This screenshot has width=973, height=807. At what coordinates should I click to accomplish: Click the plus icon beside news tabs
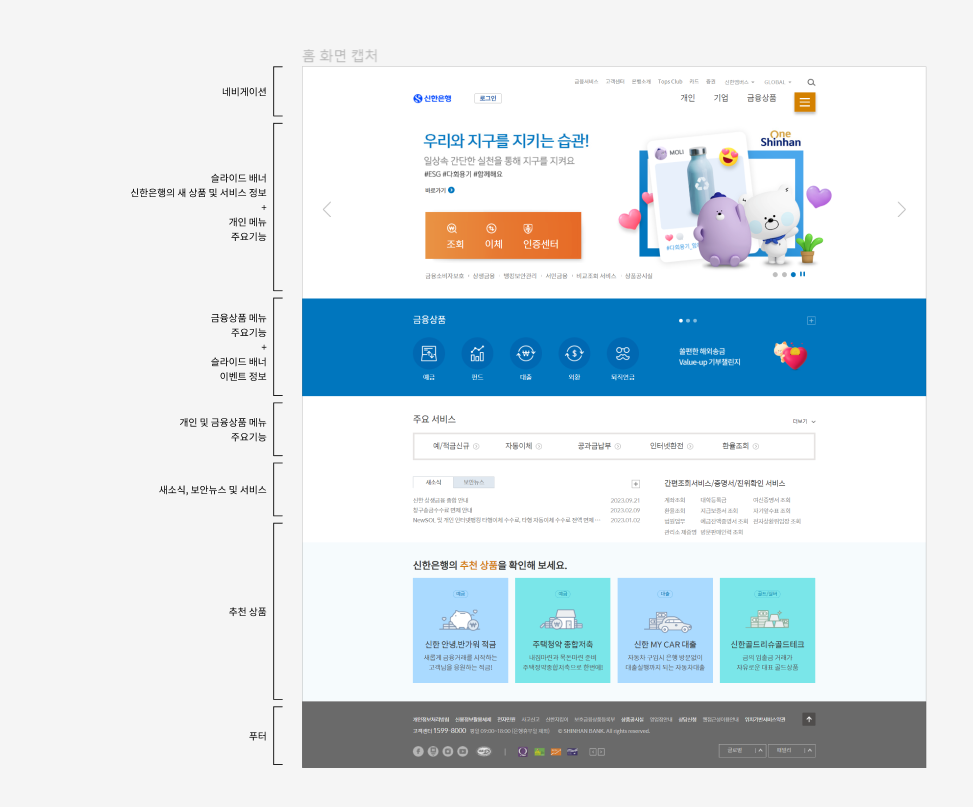635,484
